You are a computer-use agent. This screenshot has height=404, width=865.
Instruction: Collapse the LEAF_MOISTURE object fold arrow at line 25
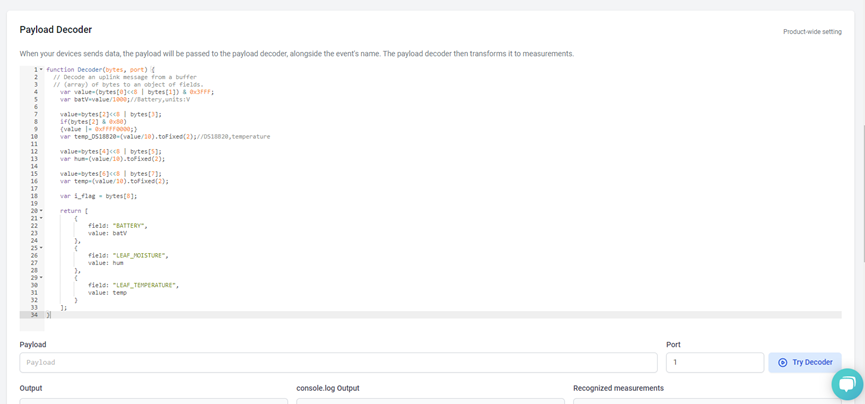coord(41,248)
